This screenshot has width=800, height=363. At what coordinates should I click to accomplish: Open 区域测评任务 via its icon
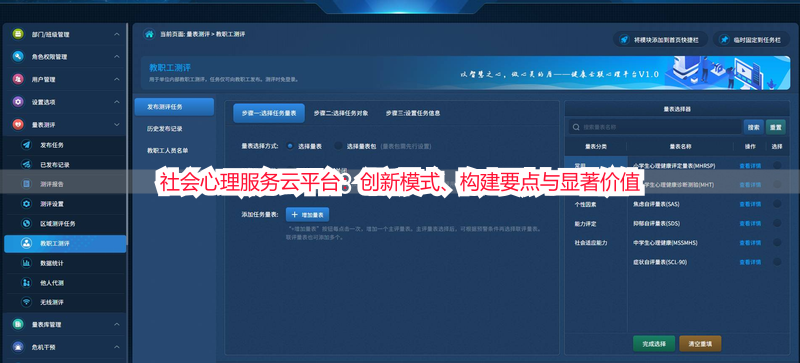pyautogui.click(x=26, y=224)
